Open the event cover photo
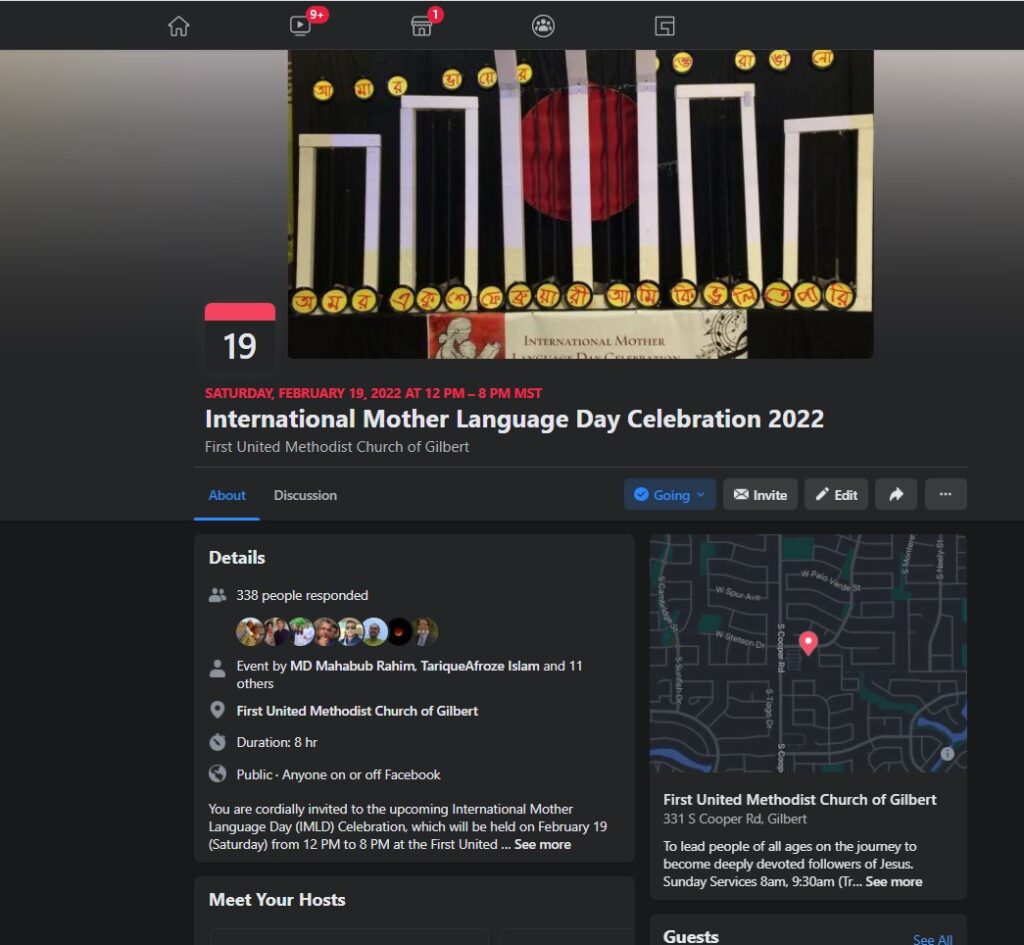The width and height of the screenshot is (1024, 945). pyautogui.click(x=581, y=204)
